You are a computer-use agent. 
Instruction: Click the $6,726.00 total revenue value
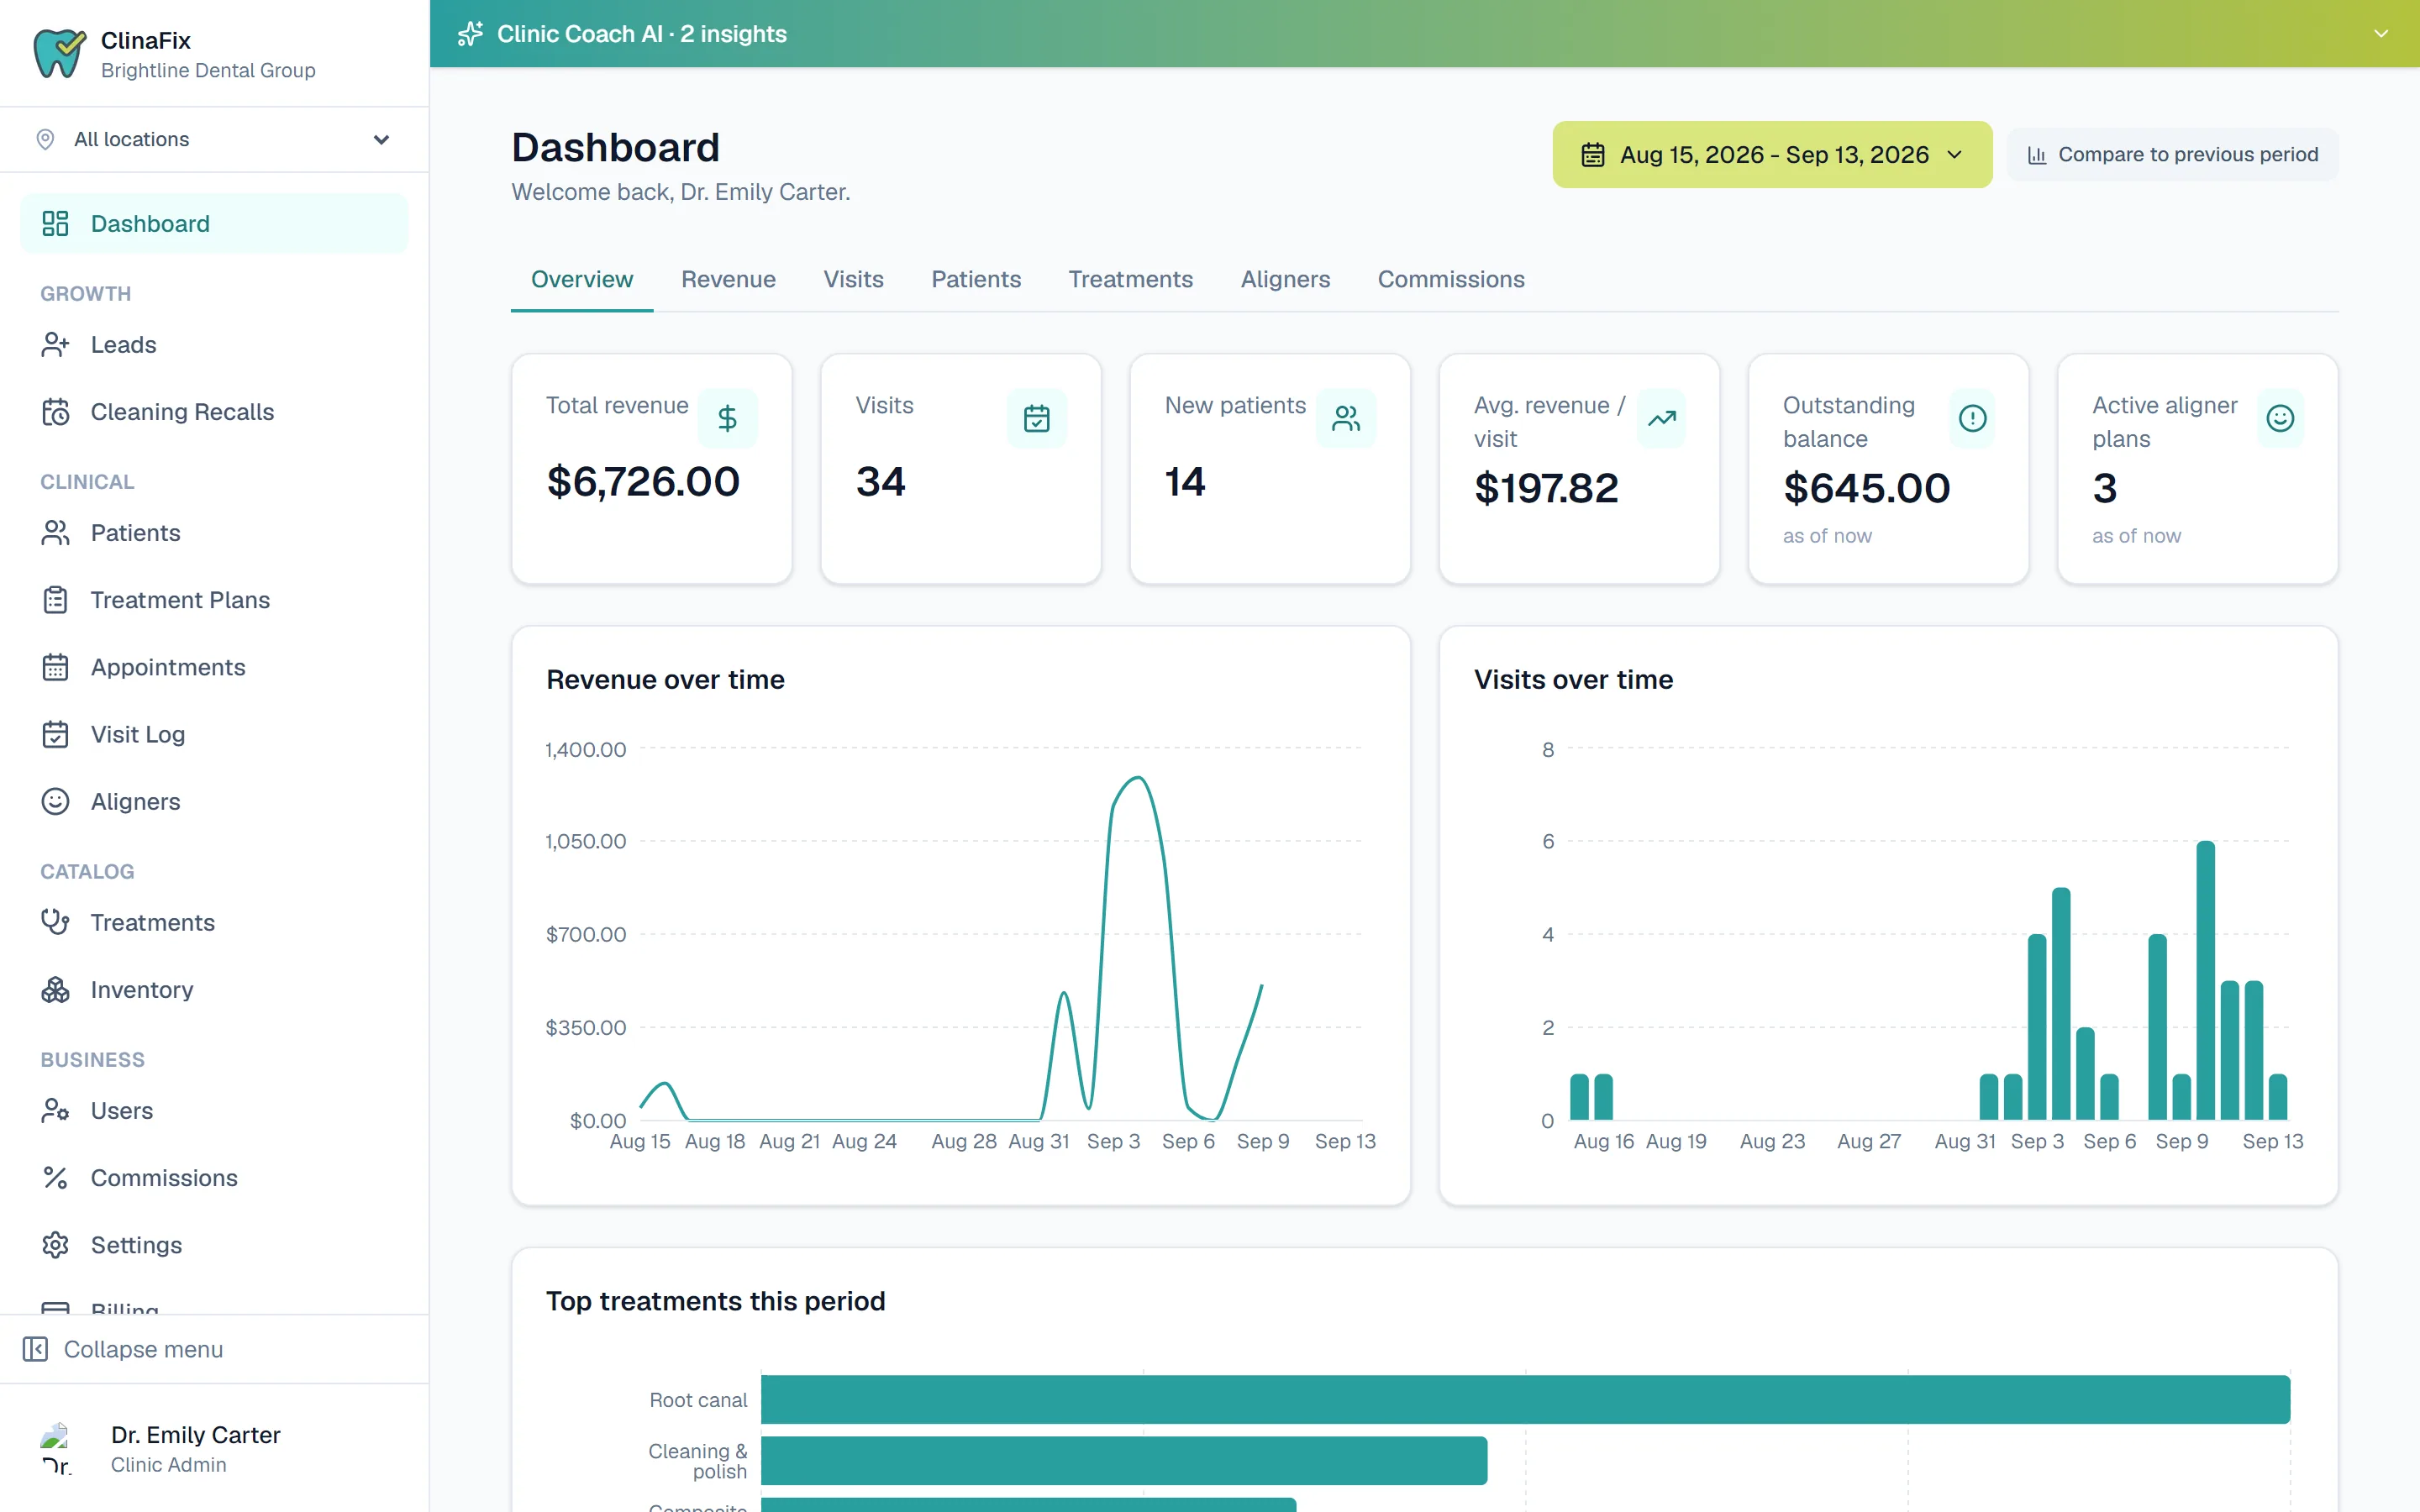[643, 482]
